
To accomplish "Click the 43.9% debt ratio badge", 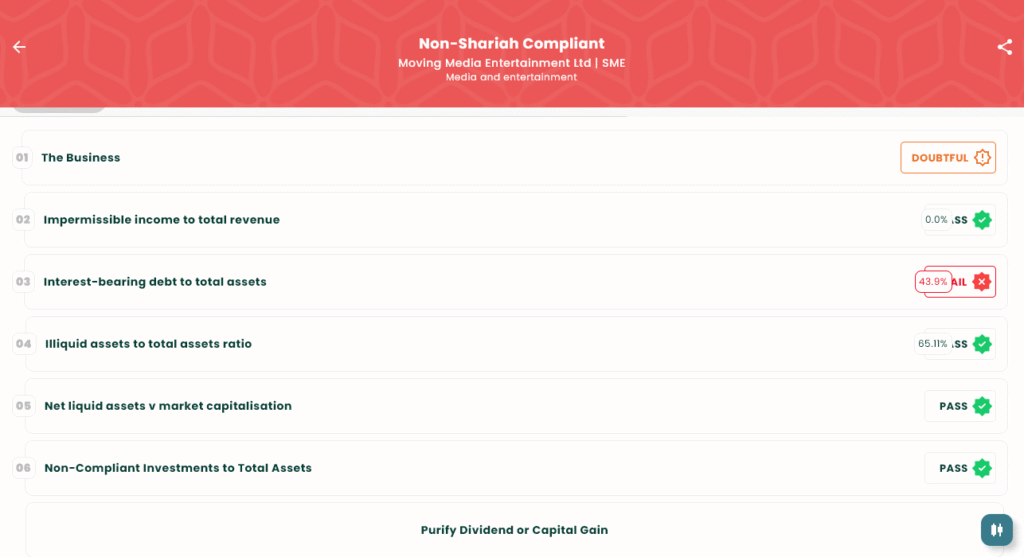I will [x=932, y=282].
